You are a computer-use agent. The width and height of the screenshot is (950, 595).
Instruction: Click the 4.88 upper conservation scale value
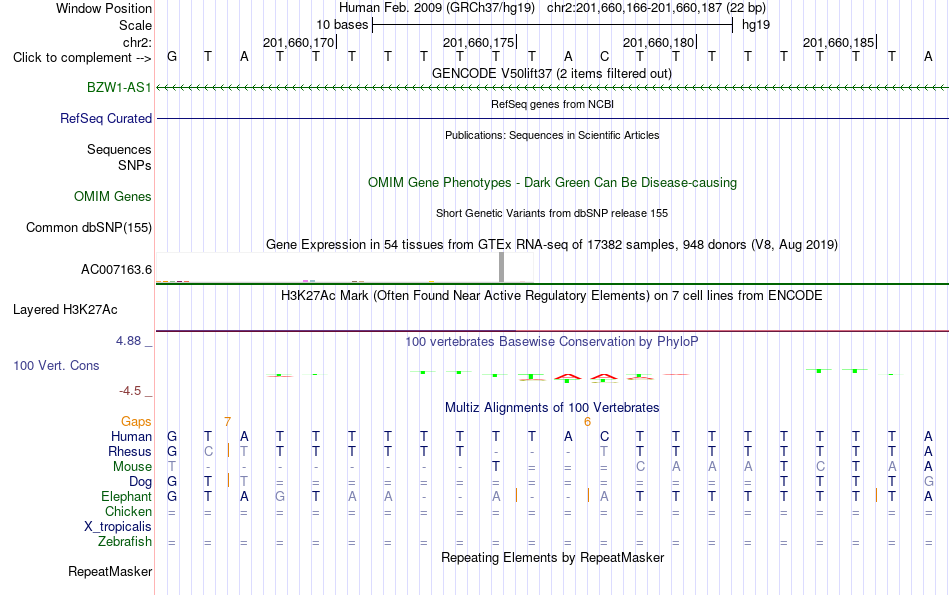pos(128,341)
